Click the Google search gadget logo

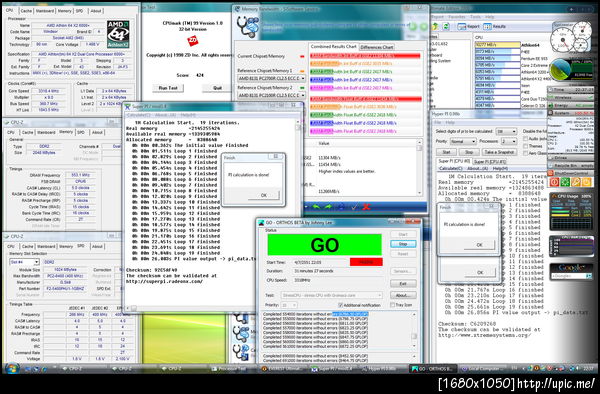[571, 267]
